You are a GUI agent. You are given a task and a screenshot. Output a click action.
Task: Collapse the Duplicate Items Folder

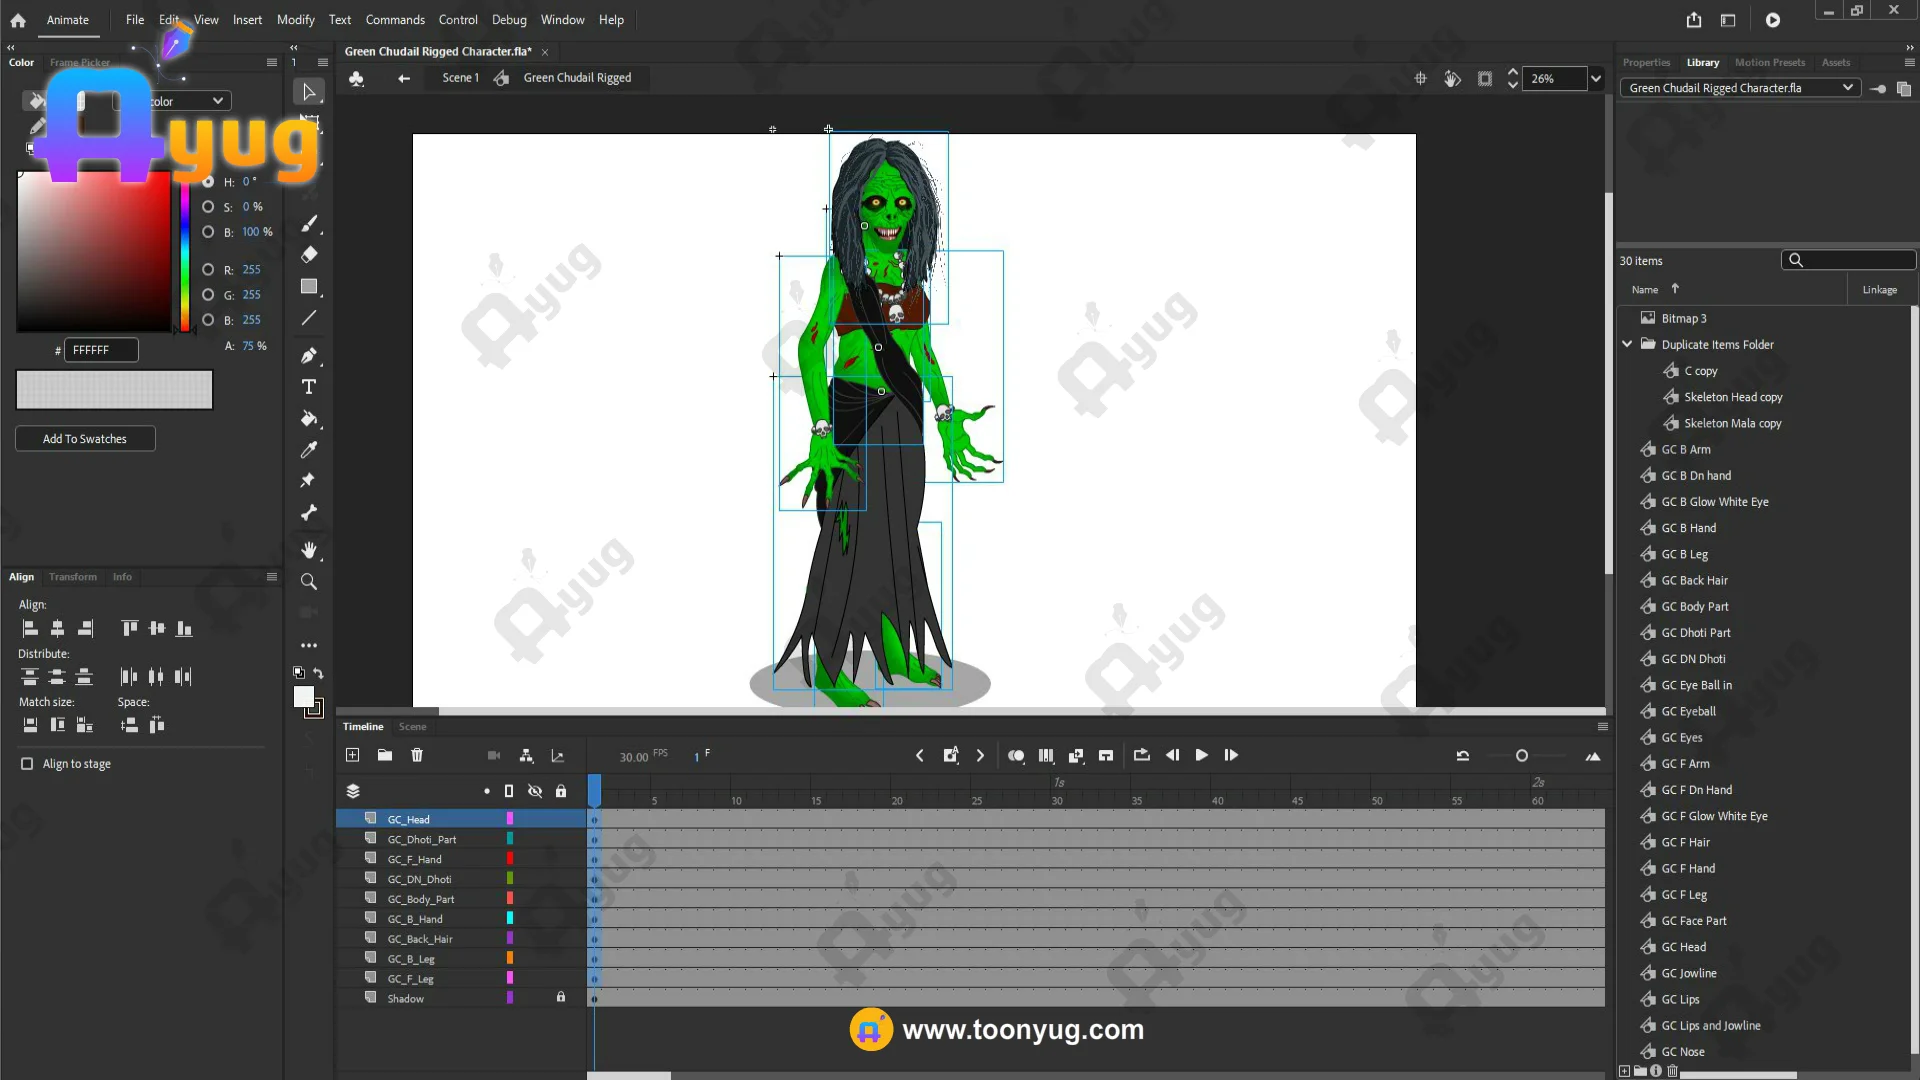pyautogui.click(x=1627, y=344)
